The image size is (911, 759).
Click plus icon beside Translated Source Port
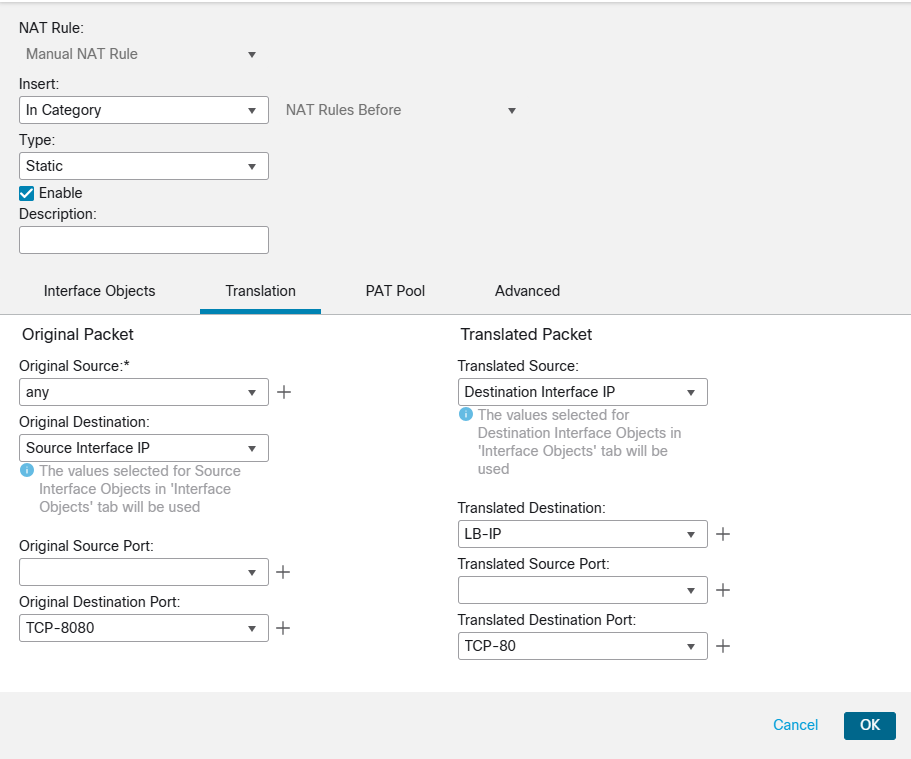723,590
